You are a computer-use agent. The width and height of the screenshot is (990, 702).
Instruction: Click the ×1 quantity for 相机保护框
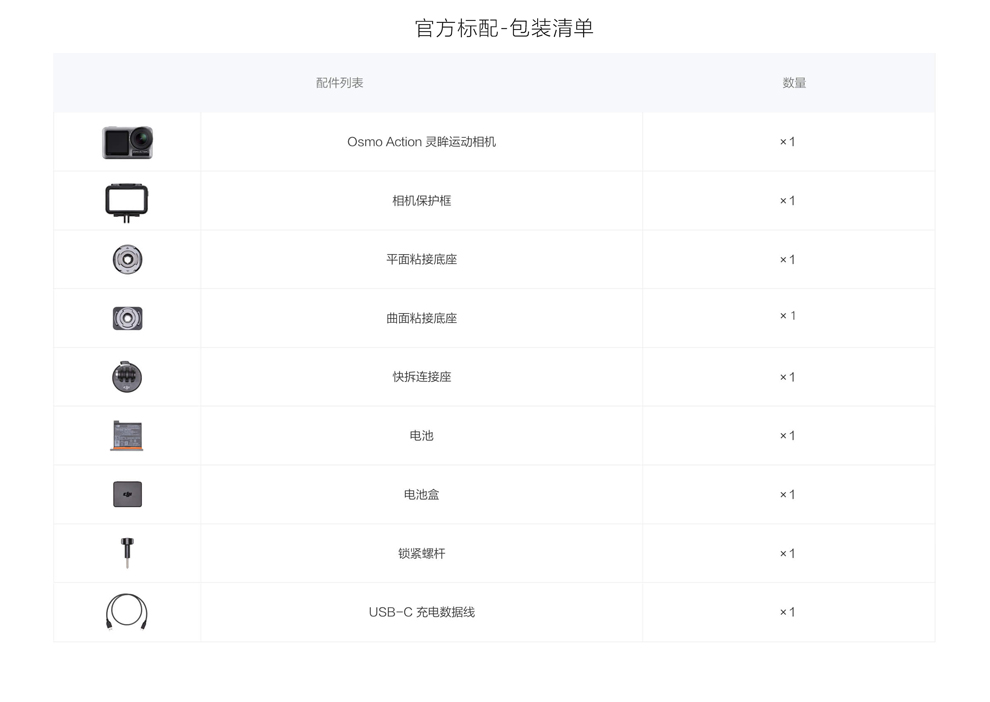[x=787, y=201]
